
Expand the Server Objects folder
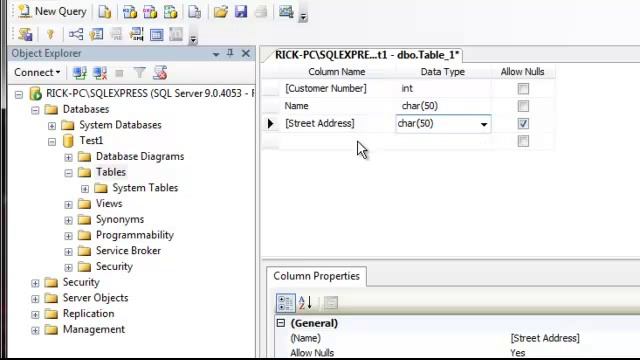[x=35, y=299]
